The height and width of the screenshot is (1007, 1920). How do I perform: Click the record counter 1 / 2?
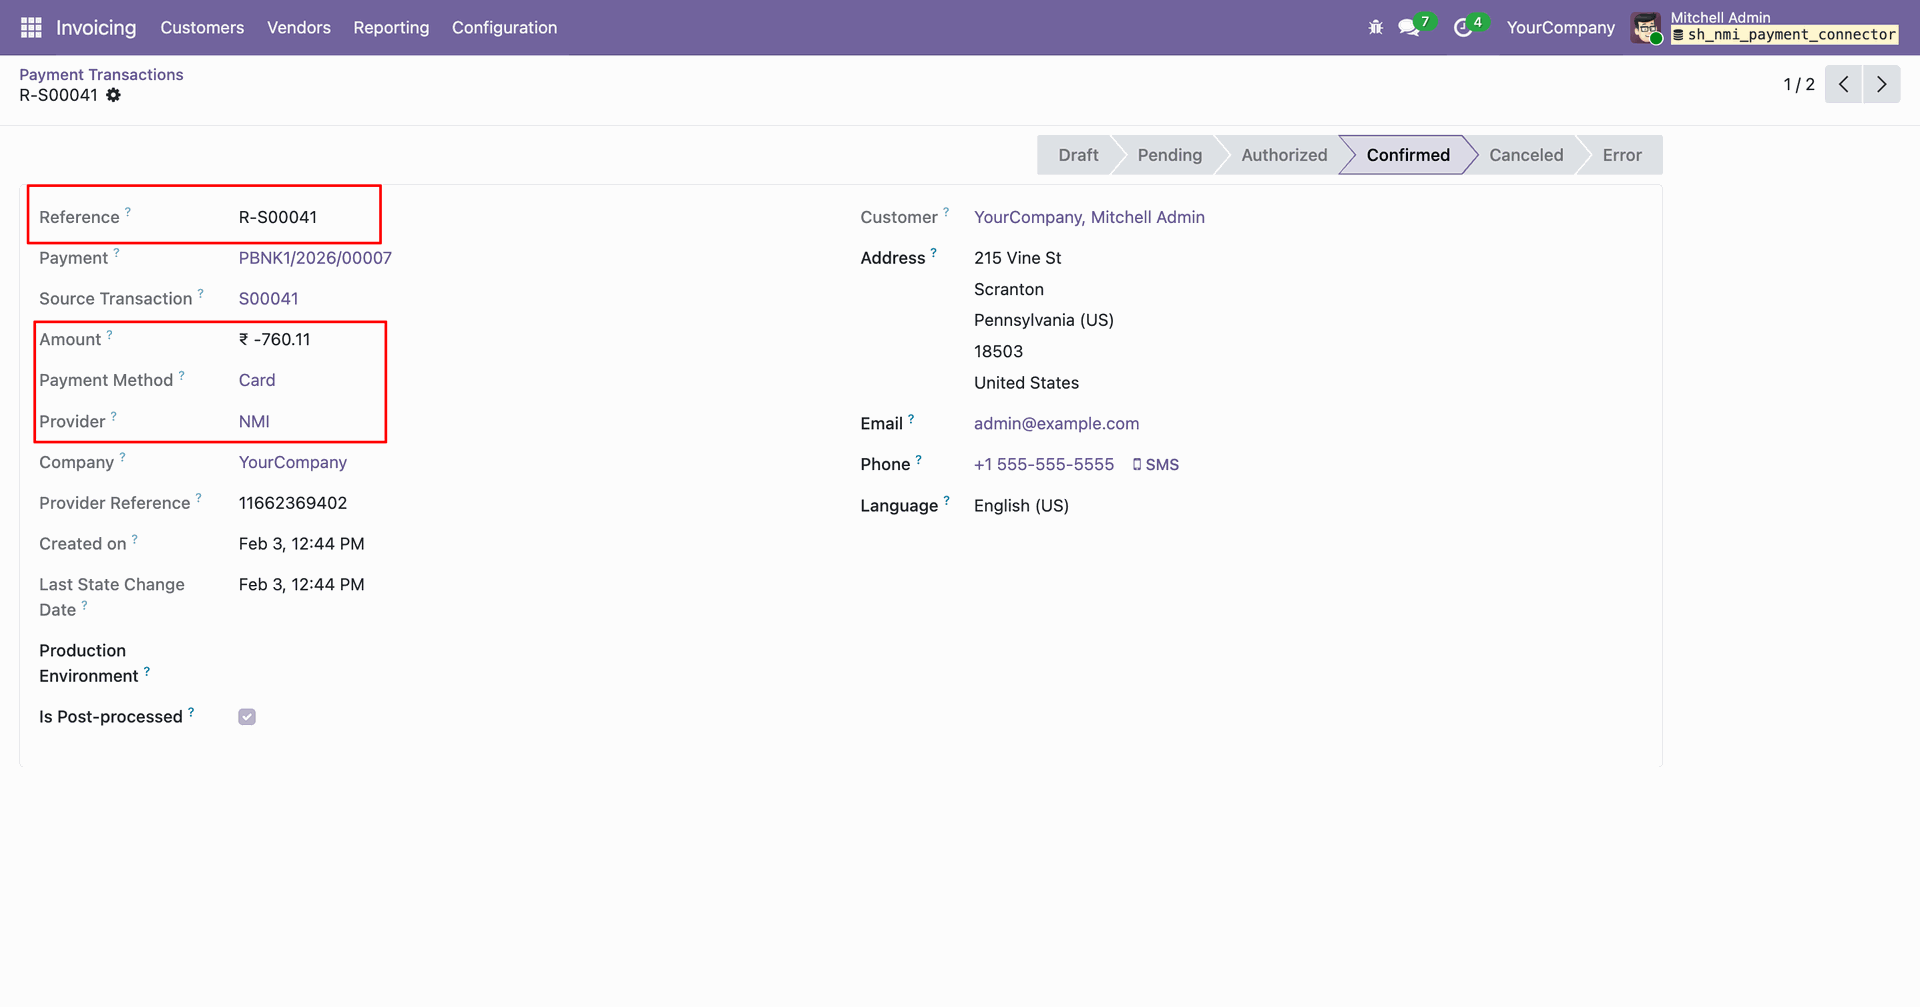(x=1798, y=84)
